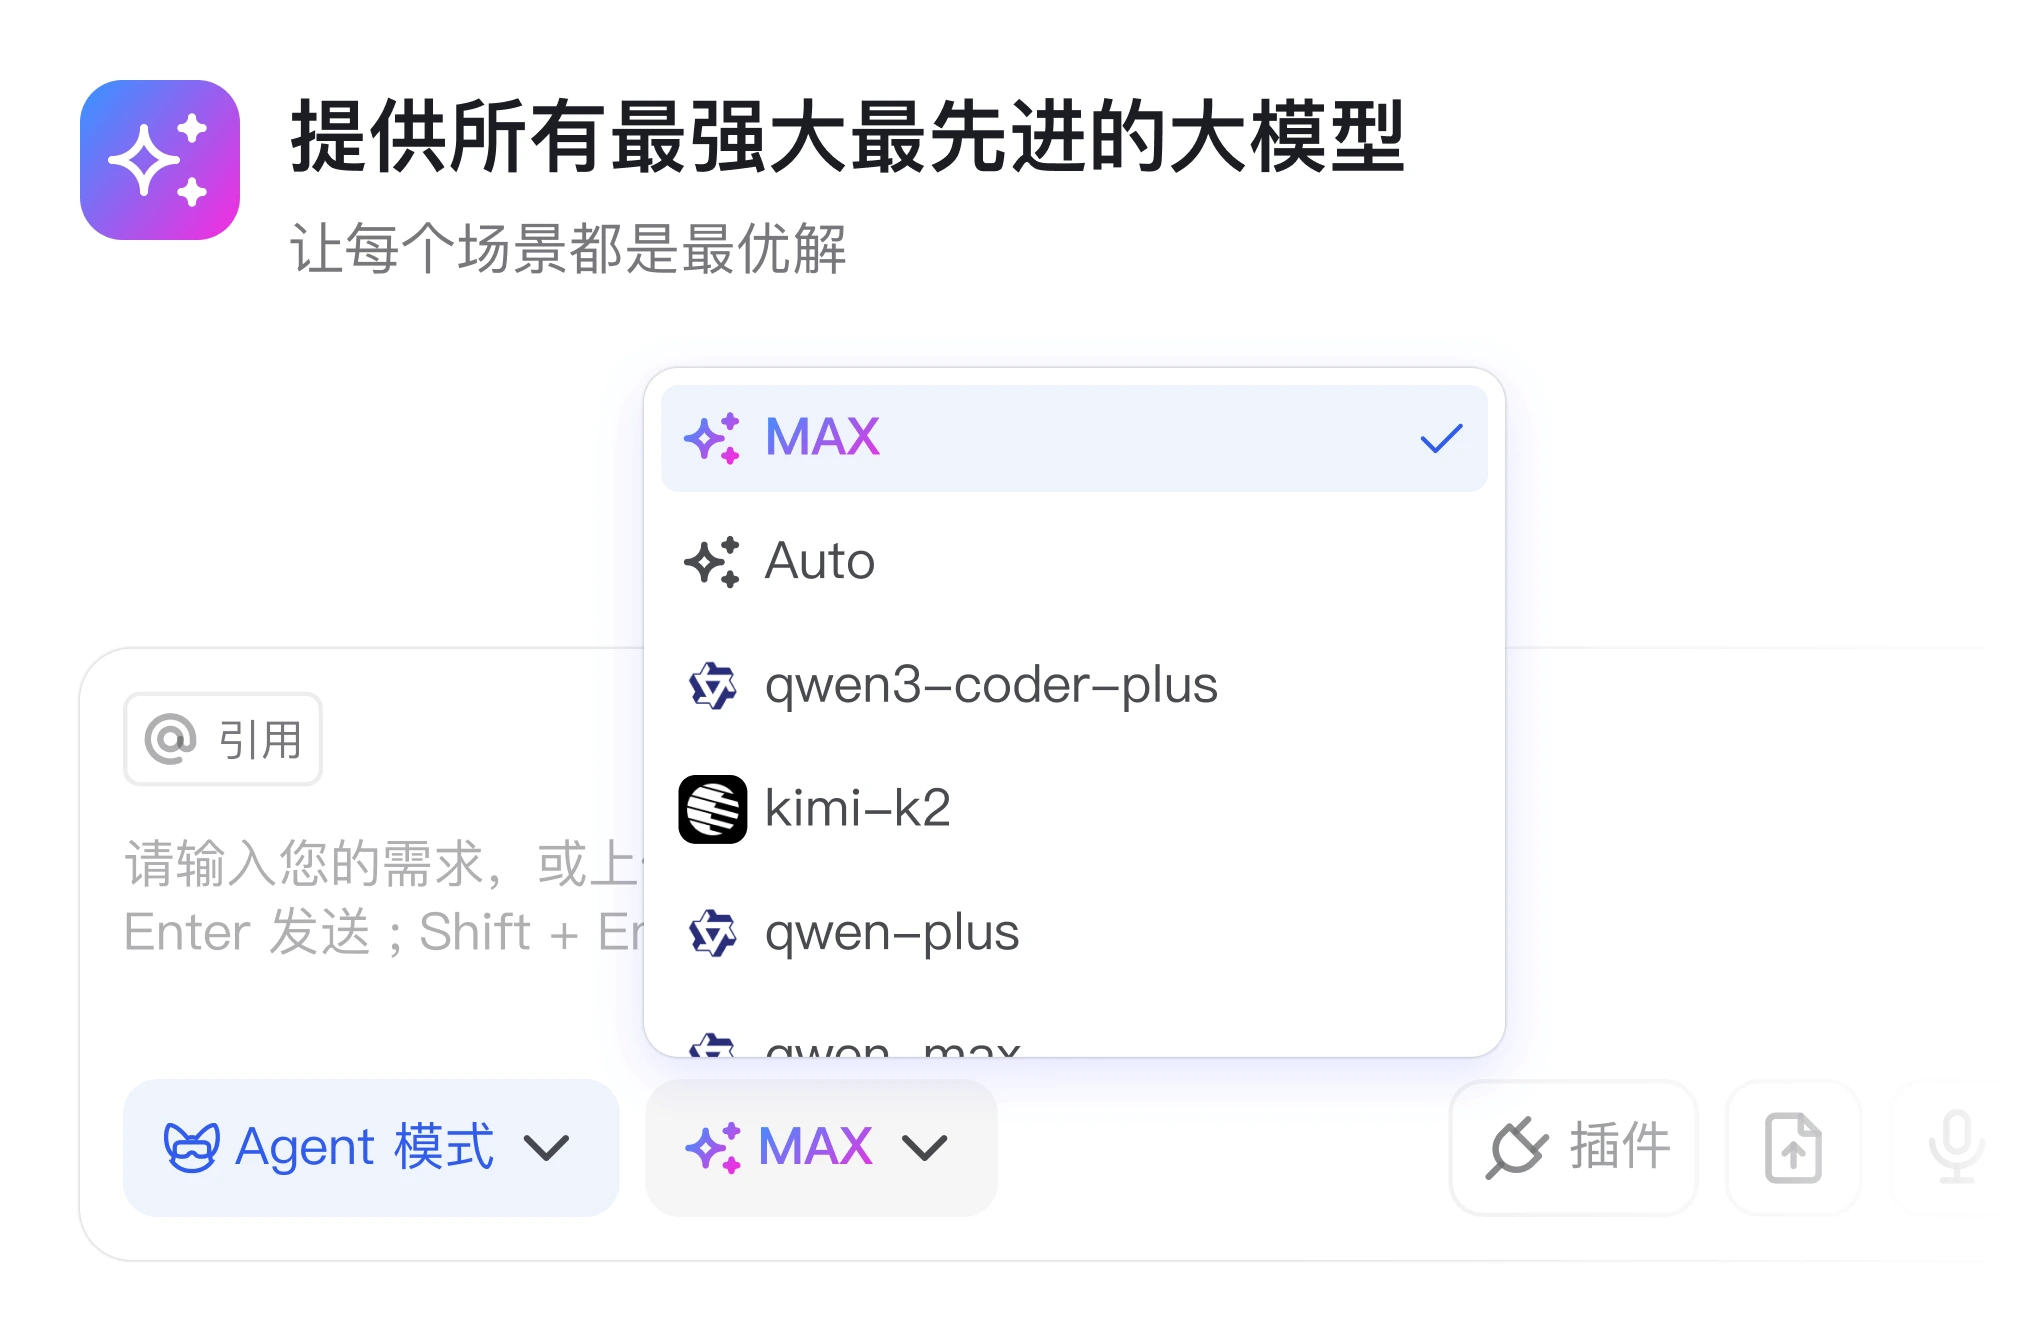
Task: Select qwen3-coder-plus model option
Action: pyautogui.click(x=1074, y=686)
